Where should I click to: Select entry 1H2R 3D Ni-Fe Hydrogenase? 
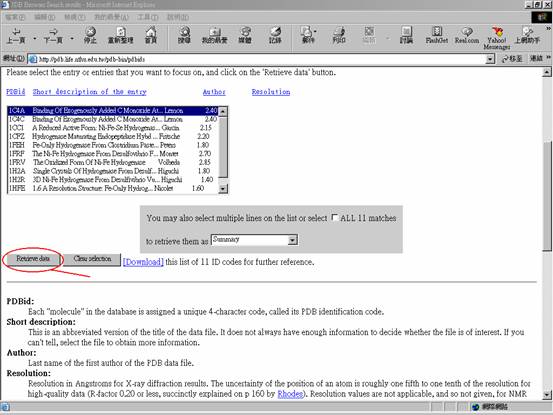113,180
